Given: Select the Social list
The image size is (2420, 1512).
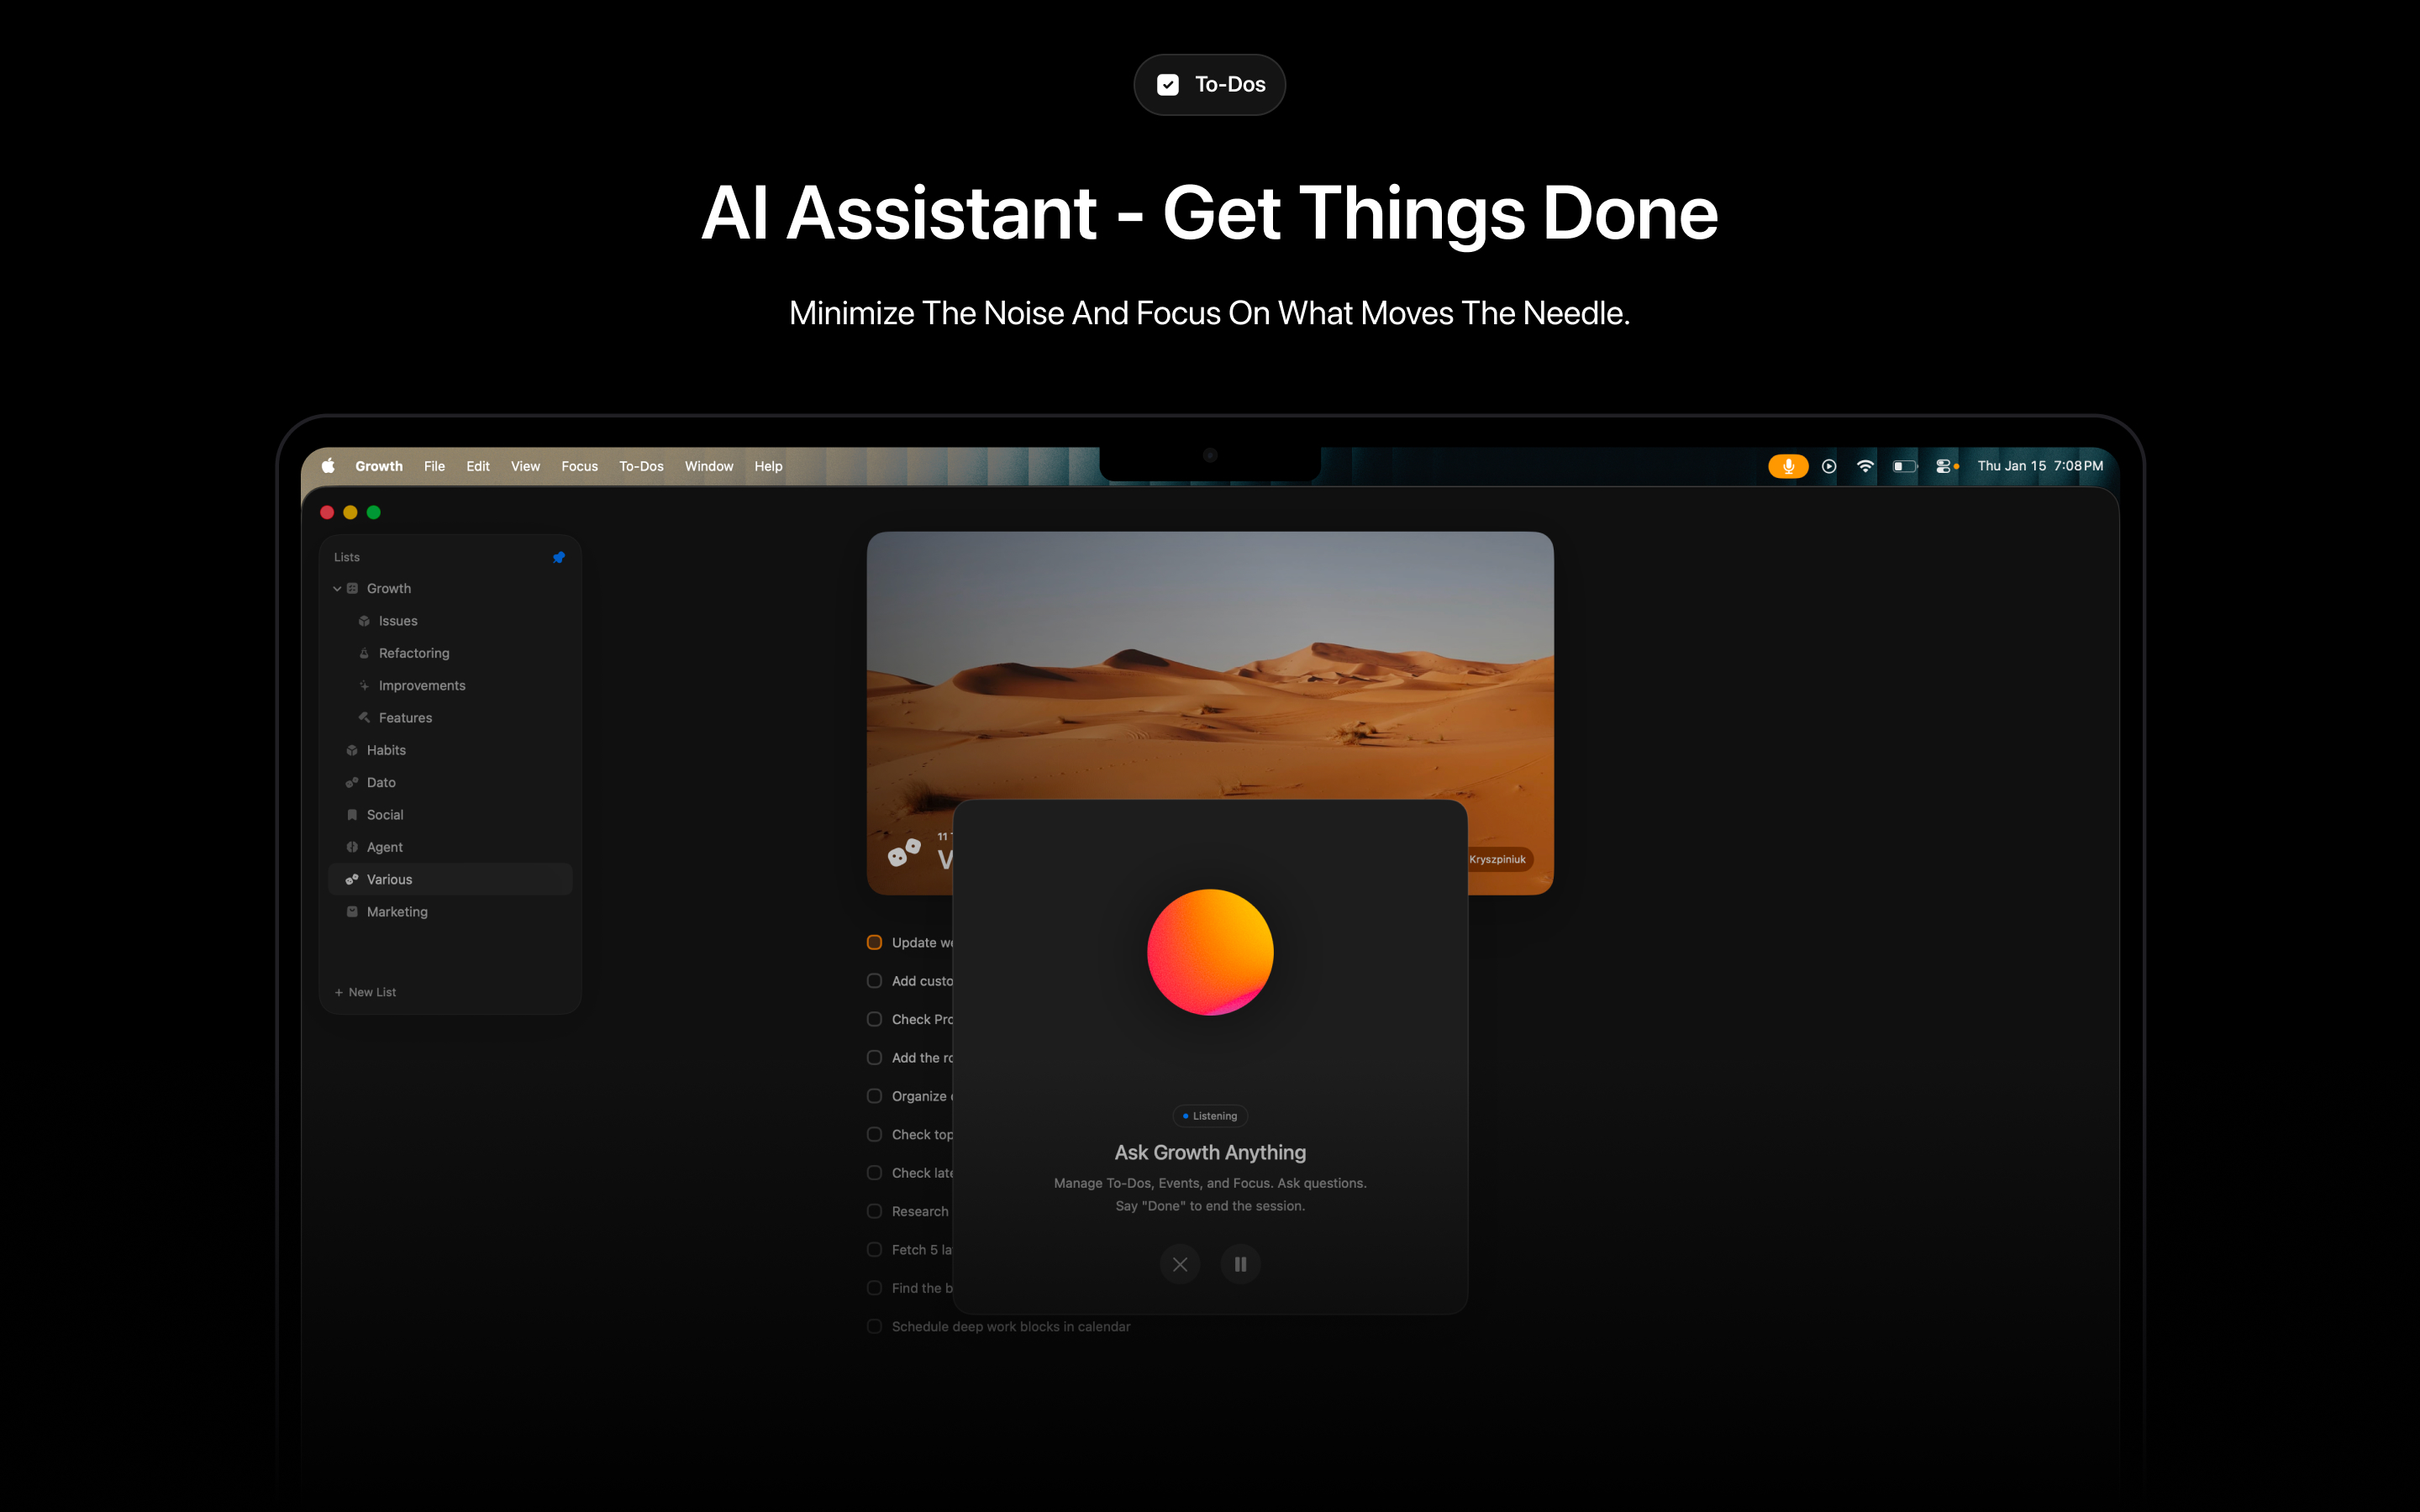Looking at the screenshot, I should [450, 815].
